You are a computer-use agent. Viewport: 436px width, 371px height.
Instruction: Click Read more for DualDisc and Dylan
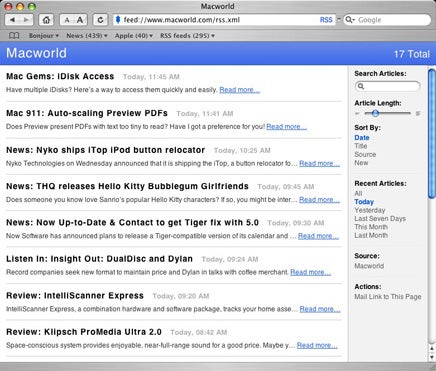tap(310, 272)
